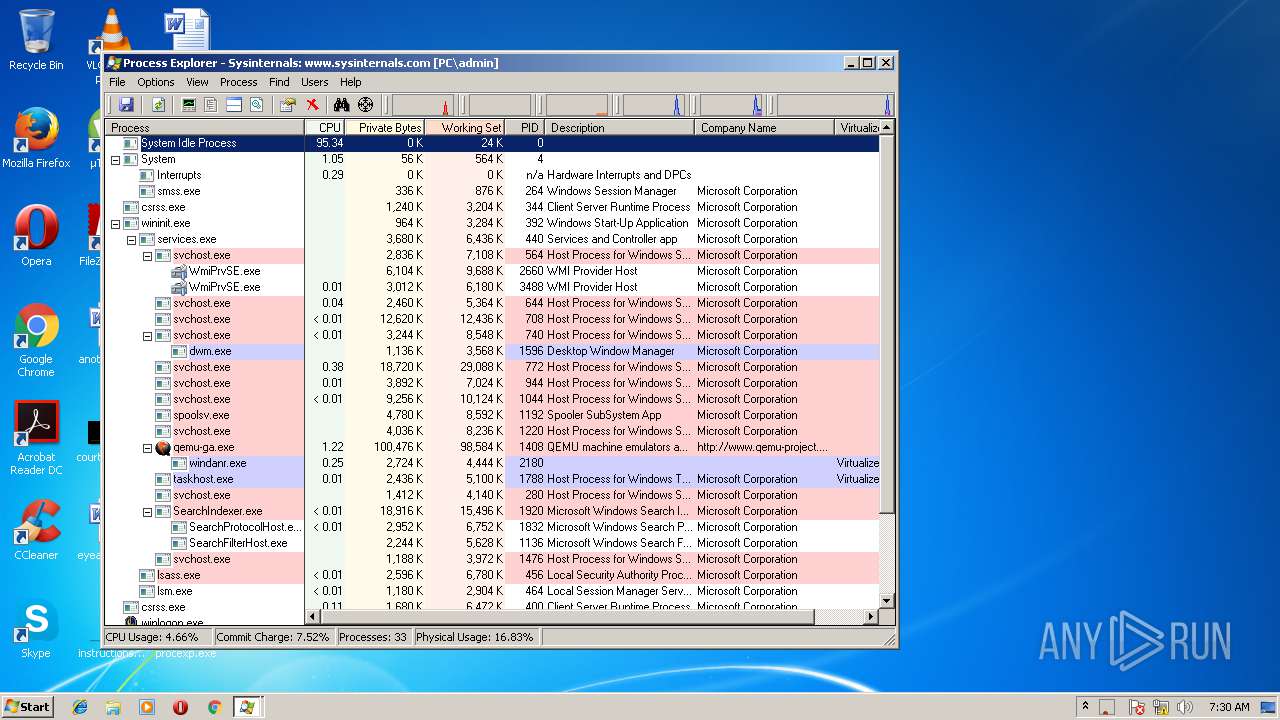This screenshot has height=720, width=1280.
Task: Click the volume speaker tray icon
Action: coord(1184,707)
